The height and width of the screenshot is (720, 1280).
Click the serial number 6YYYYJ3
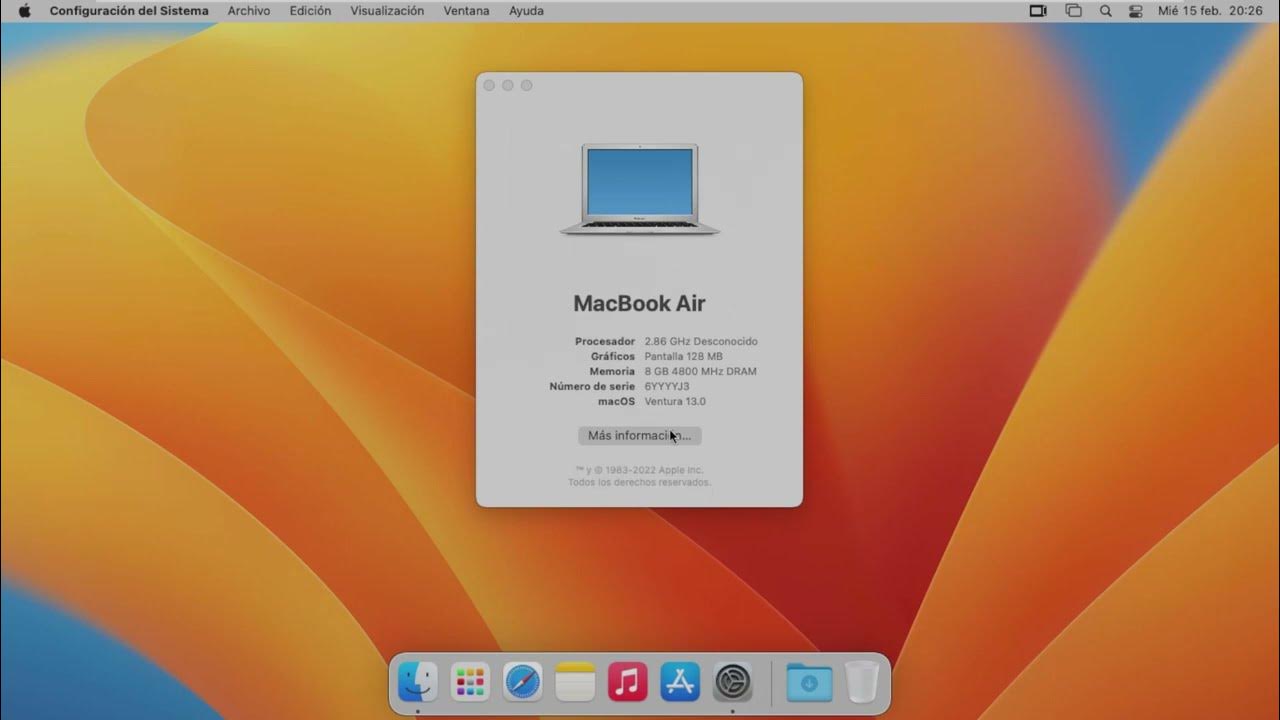[x=667, y=386]
